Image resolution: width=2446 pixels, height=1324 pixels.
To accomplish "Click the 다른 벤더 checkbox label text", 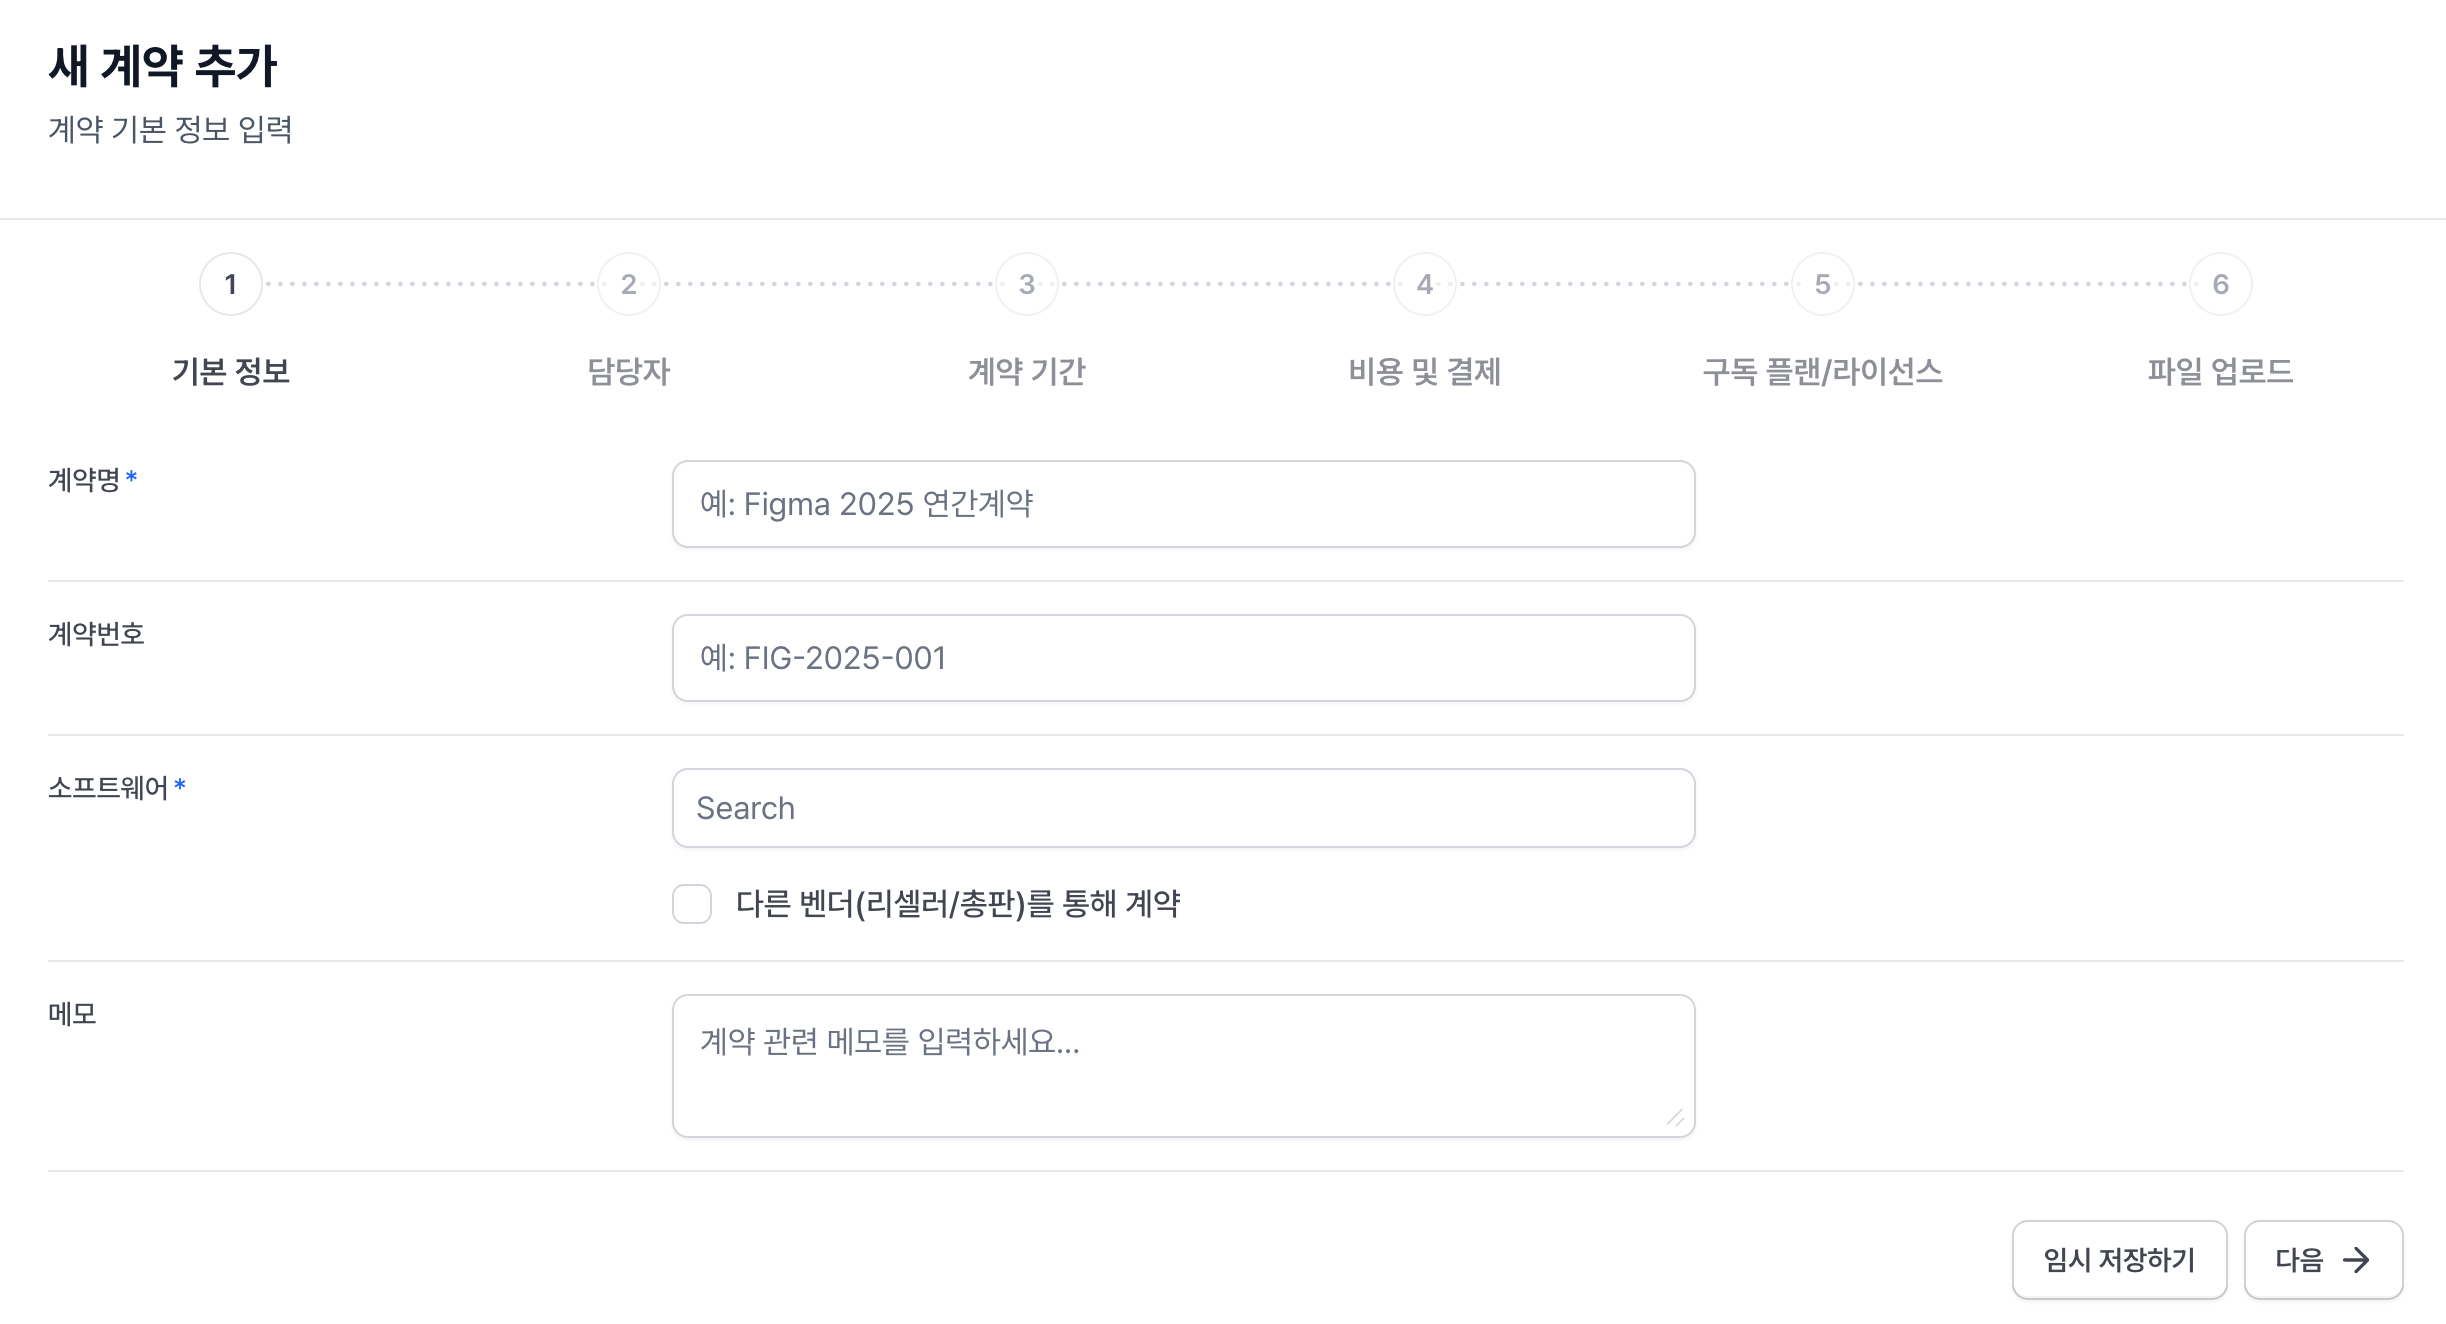I will [958, 904].
